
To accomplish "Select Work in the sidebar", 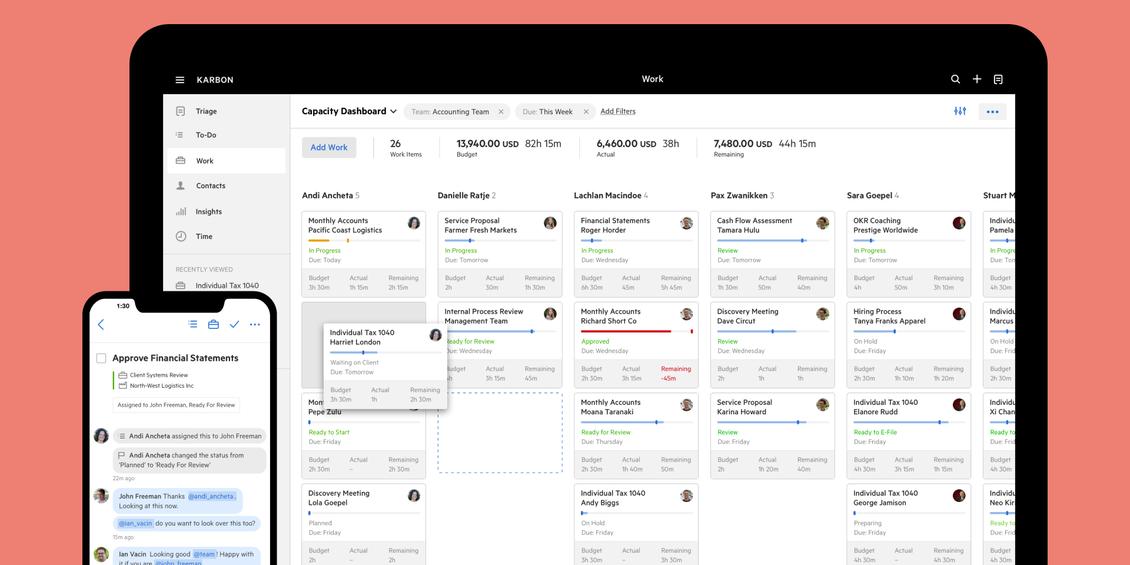I will [226, 161].
